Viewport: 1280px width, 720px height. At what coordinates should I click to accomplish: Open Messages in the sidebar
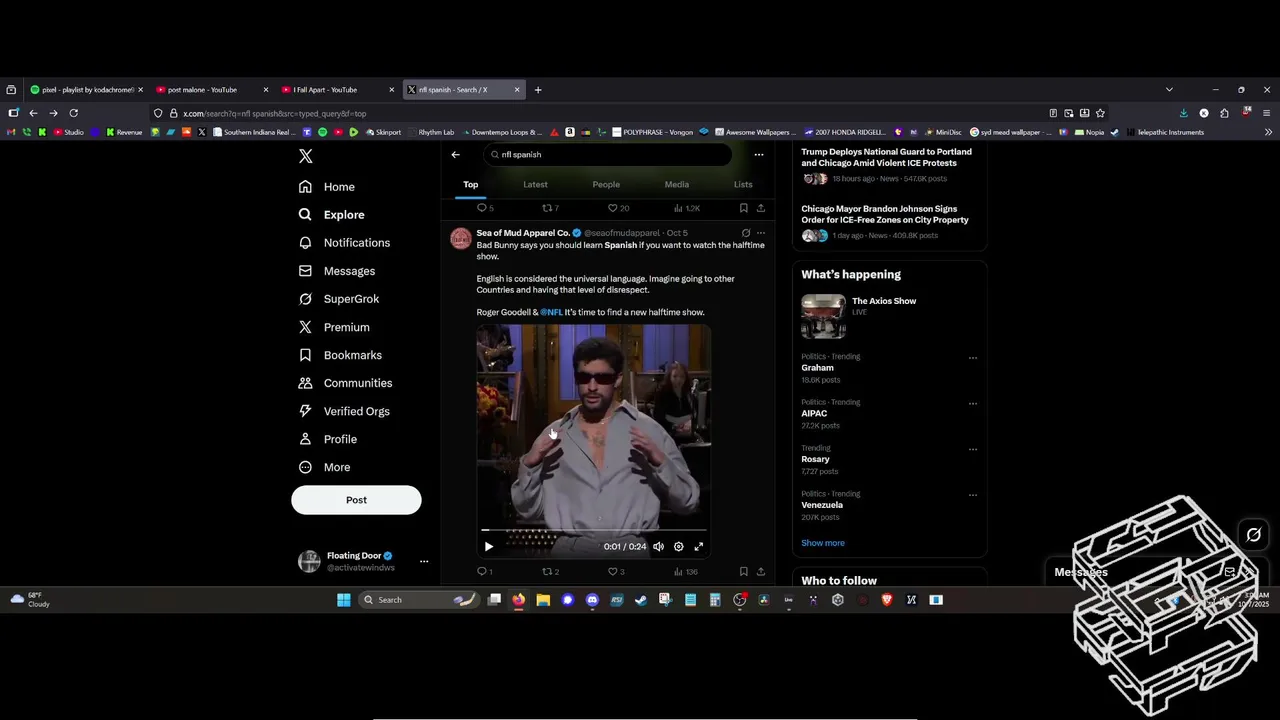(x=337, y=271)
